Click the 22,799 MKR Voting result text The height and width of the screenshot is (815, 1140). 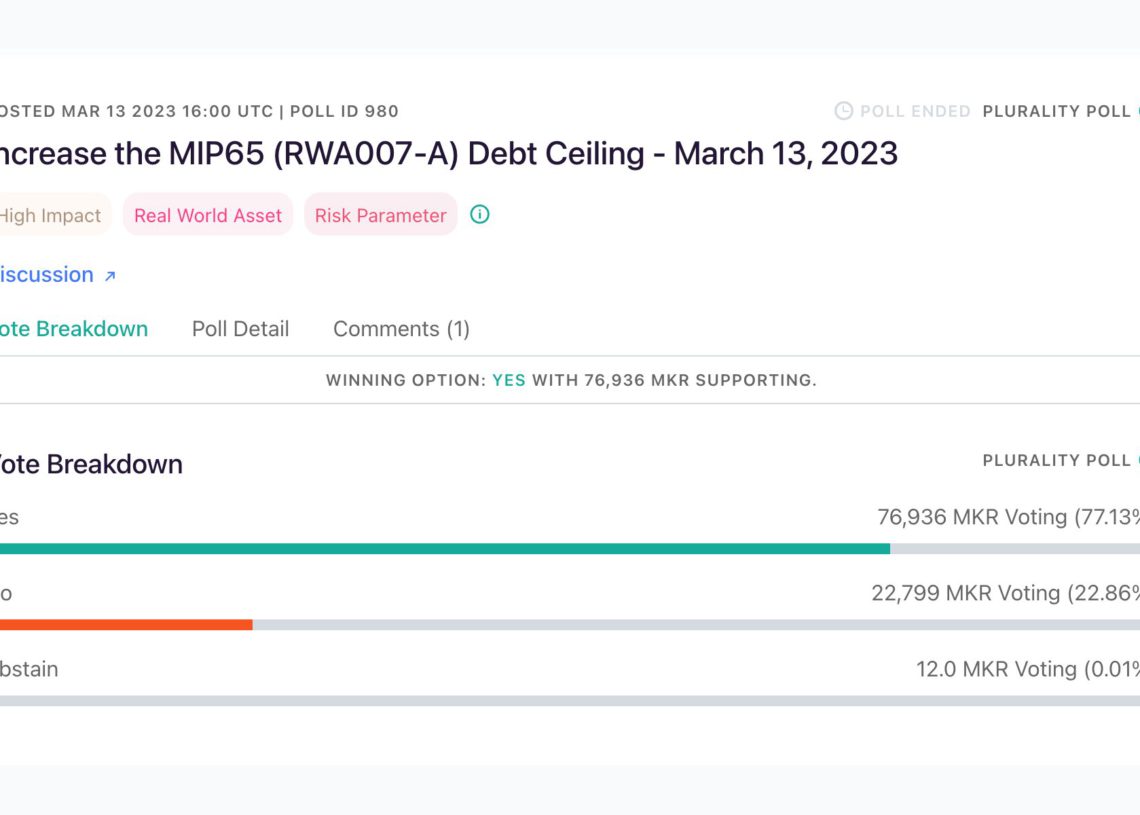pyautogui.click(x=1004, y=593)
